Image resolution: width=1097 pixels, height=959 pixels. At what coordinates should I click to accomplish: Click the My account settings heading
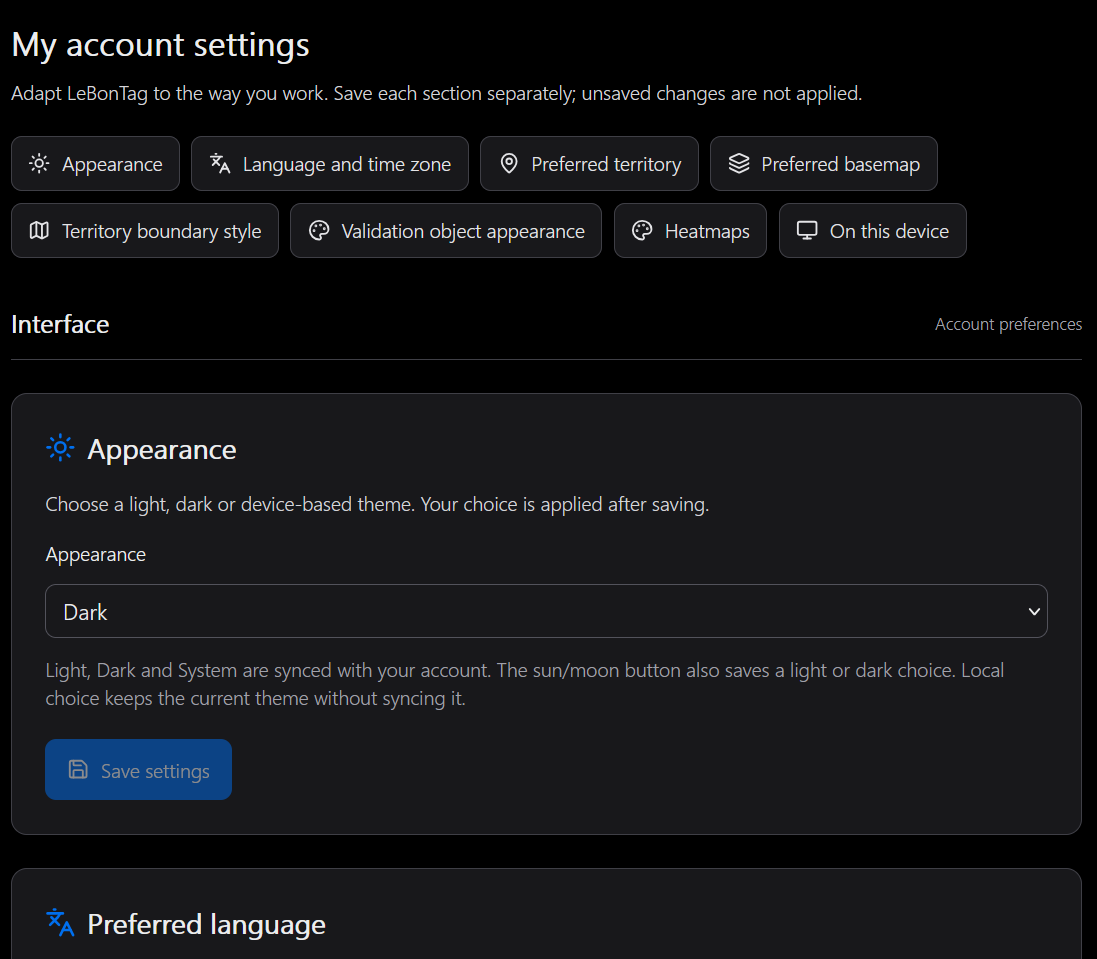click(x=160, y=45)
